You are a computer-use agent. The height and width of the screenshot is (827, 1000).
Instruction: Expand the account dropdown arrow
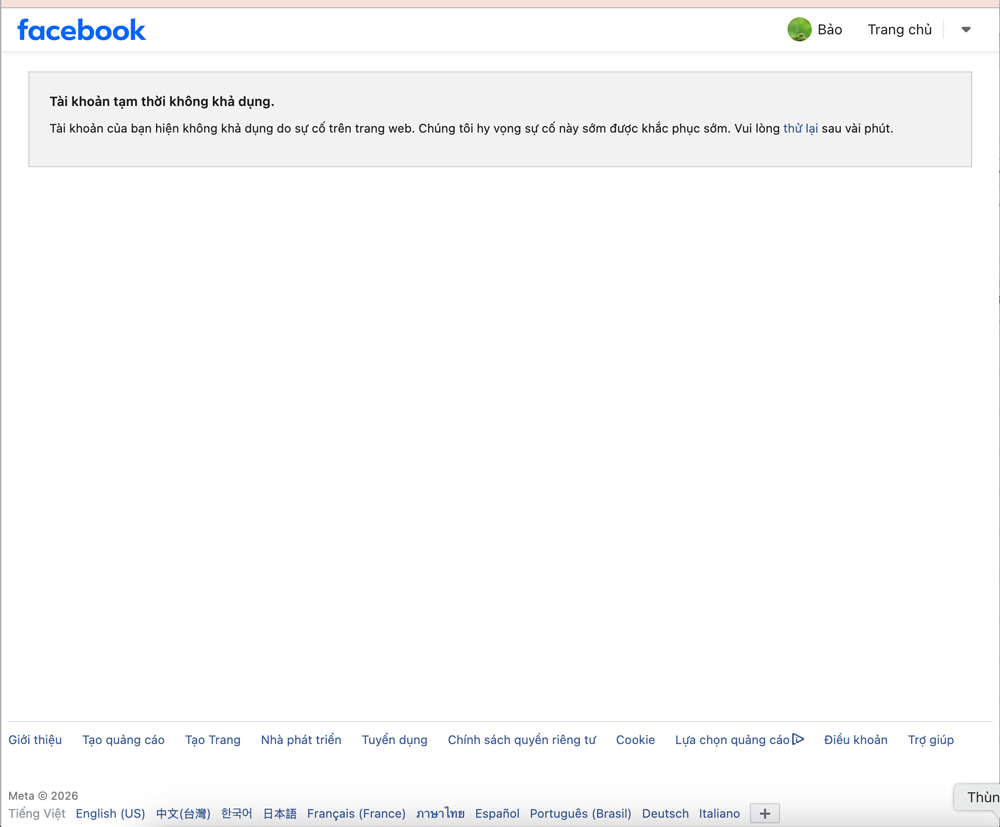(x=966, y=30)
